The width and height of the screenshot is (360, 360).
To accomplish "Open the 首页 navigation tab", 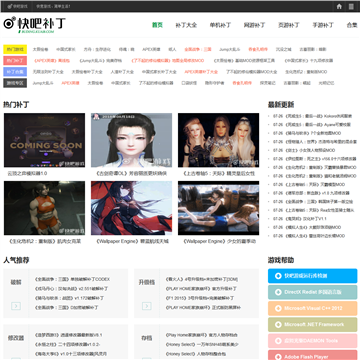I will 157,25.
